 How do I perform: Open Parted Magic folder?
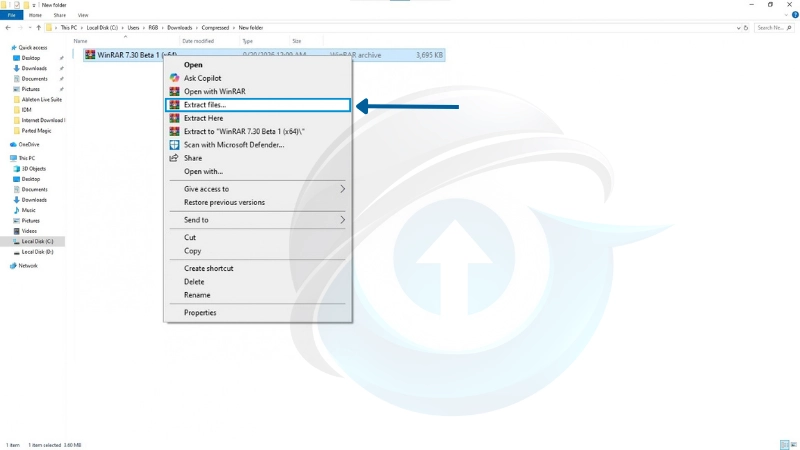coord(36,131)
